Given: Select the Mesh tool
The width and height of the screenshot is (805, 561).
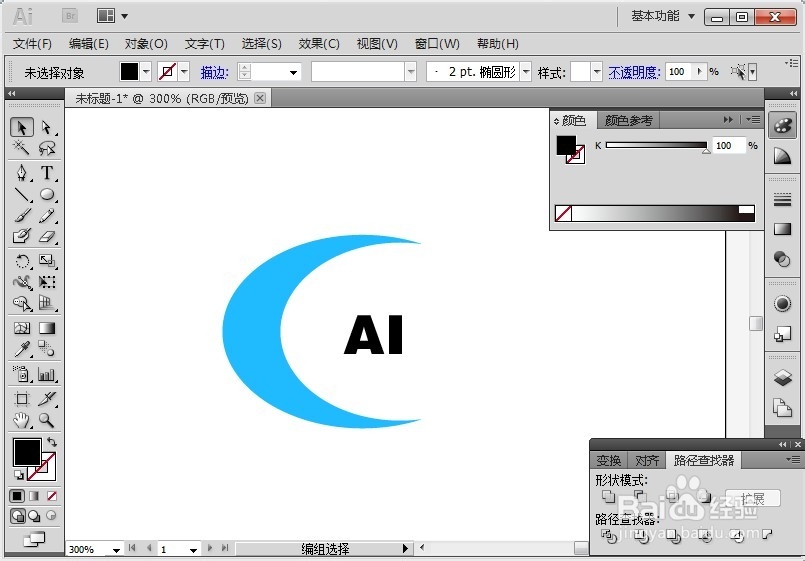Looking at the screenshot, I should point(22,328).
